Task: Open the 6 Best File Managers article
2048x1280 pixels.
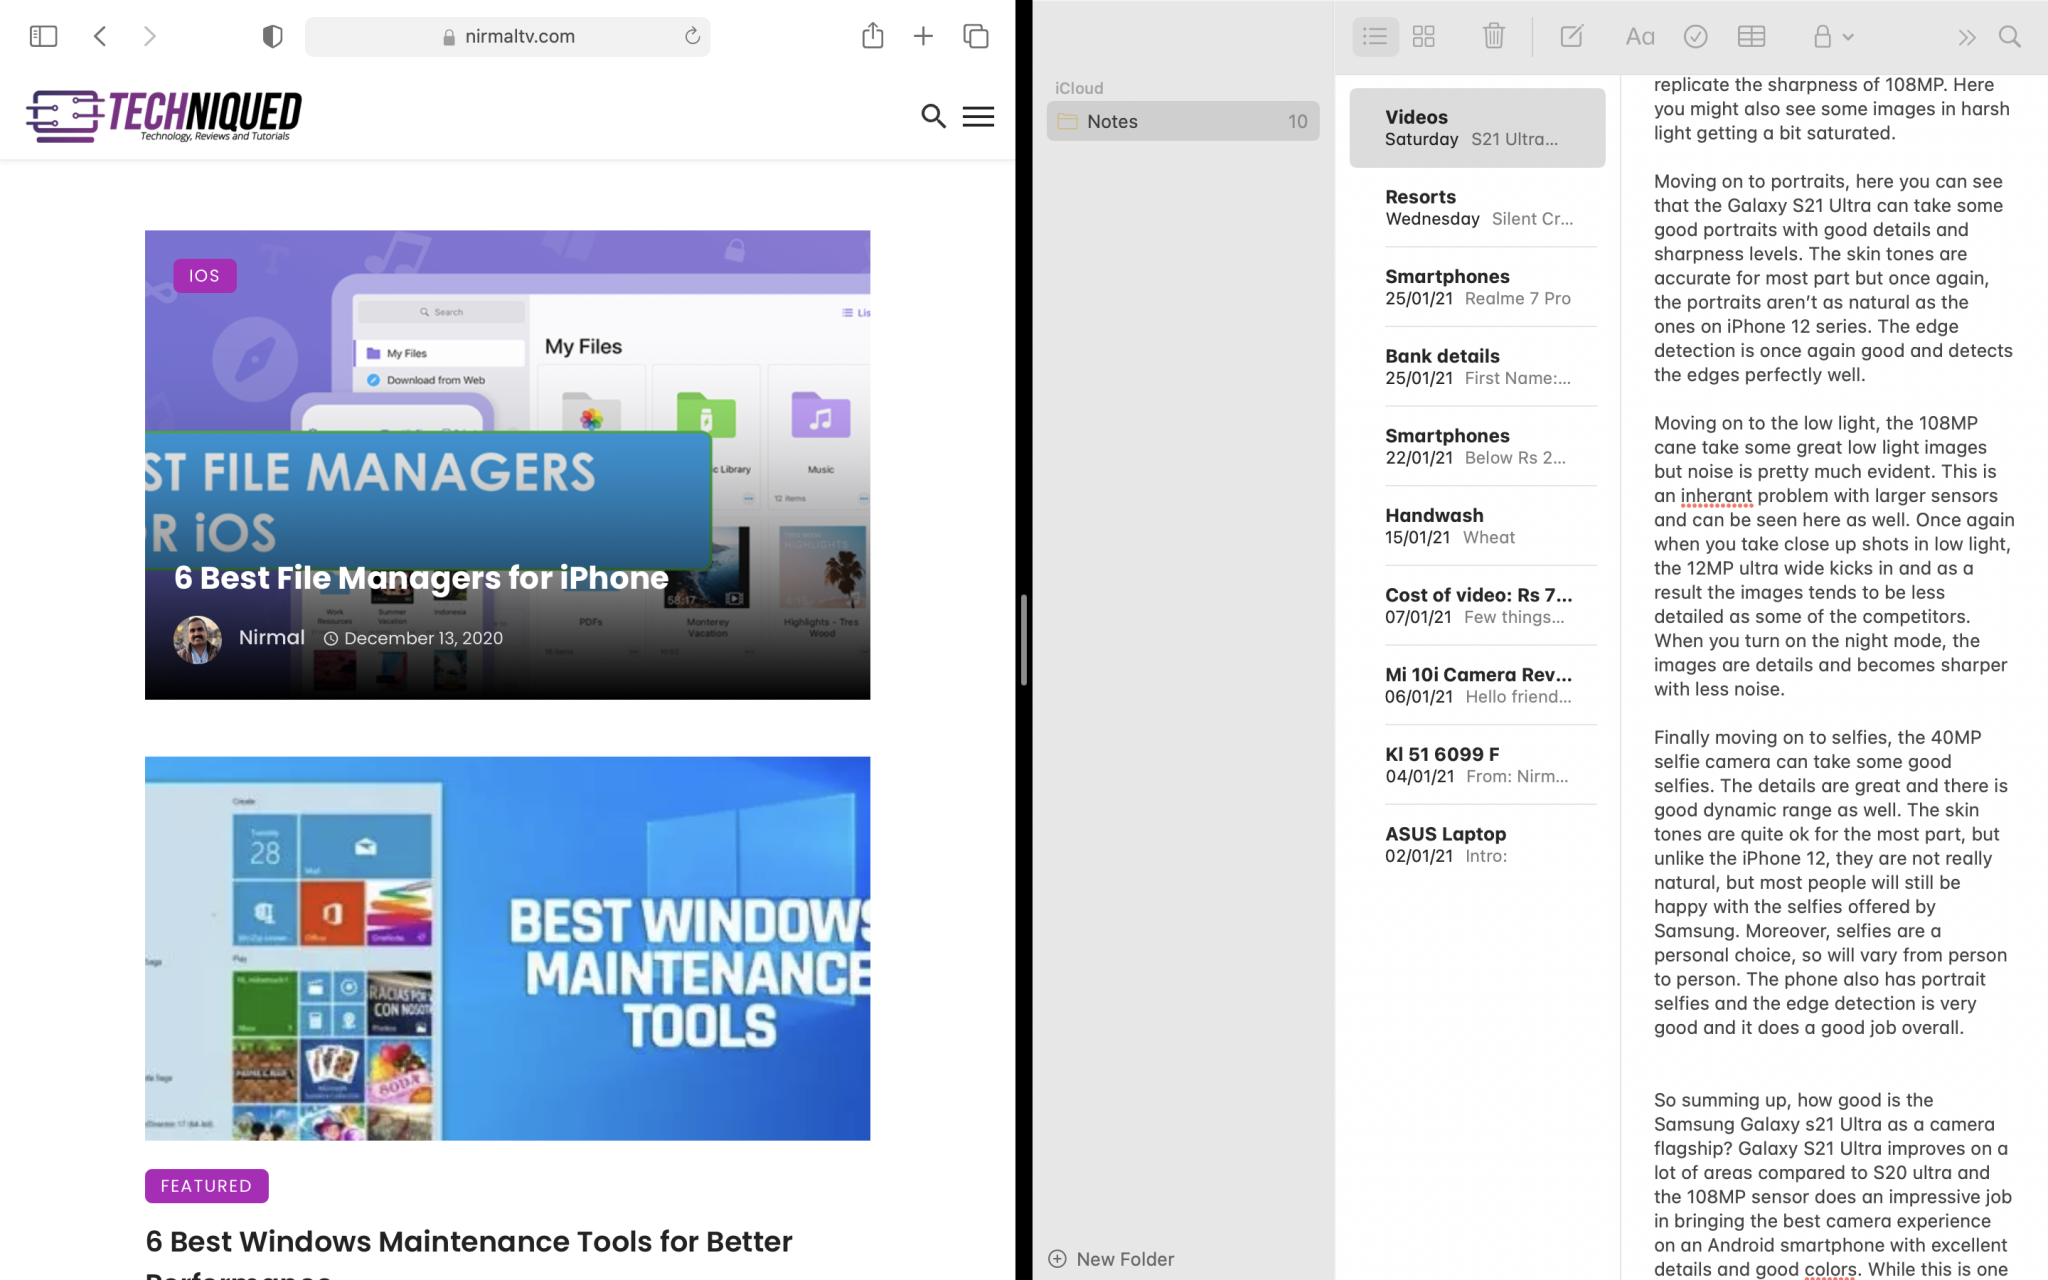Action: [x=421, y=578]
